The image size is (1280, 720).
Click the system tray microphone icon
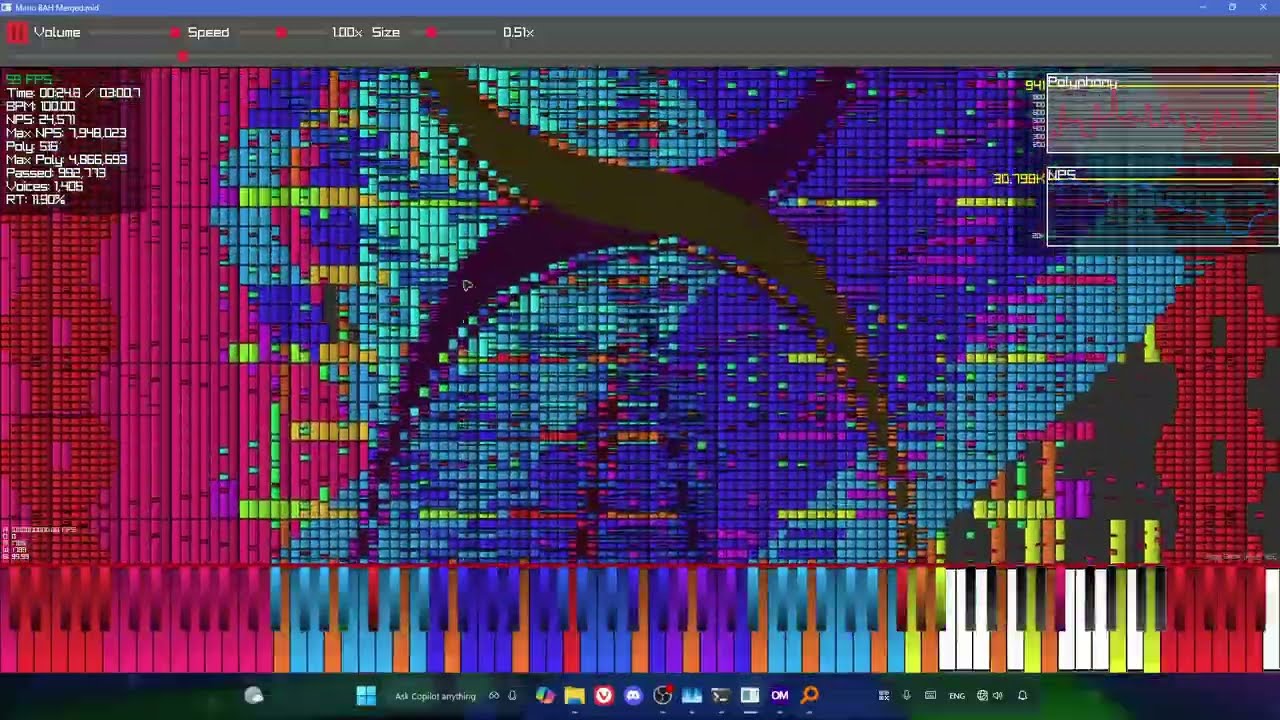tap(906, 696)
